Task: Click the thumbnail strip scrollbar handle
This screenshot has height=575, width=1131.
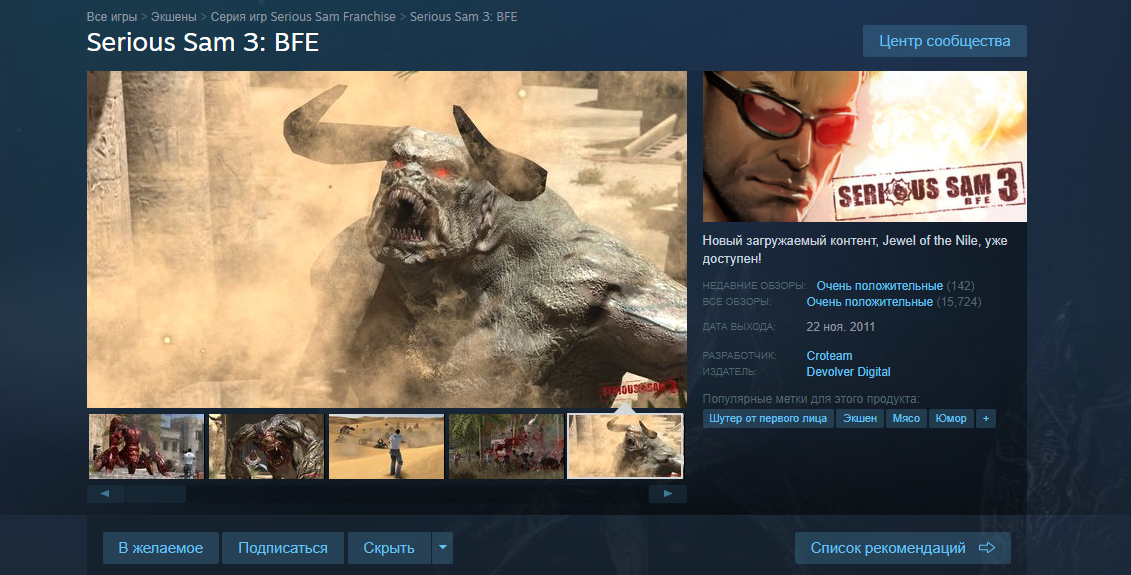Action: (x=156, y=493)
